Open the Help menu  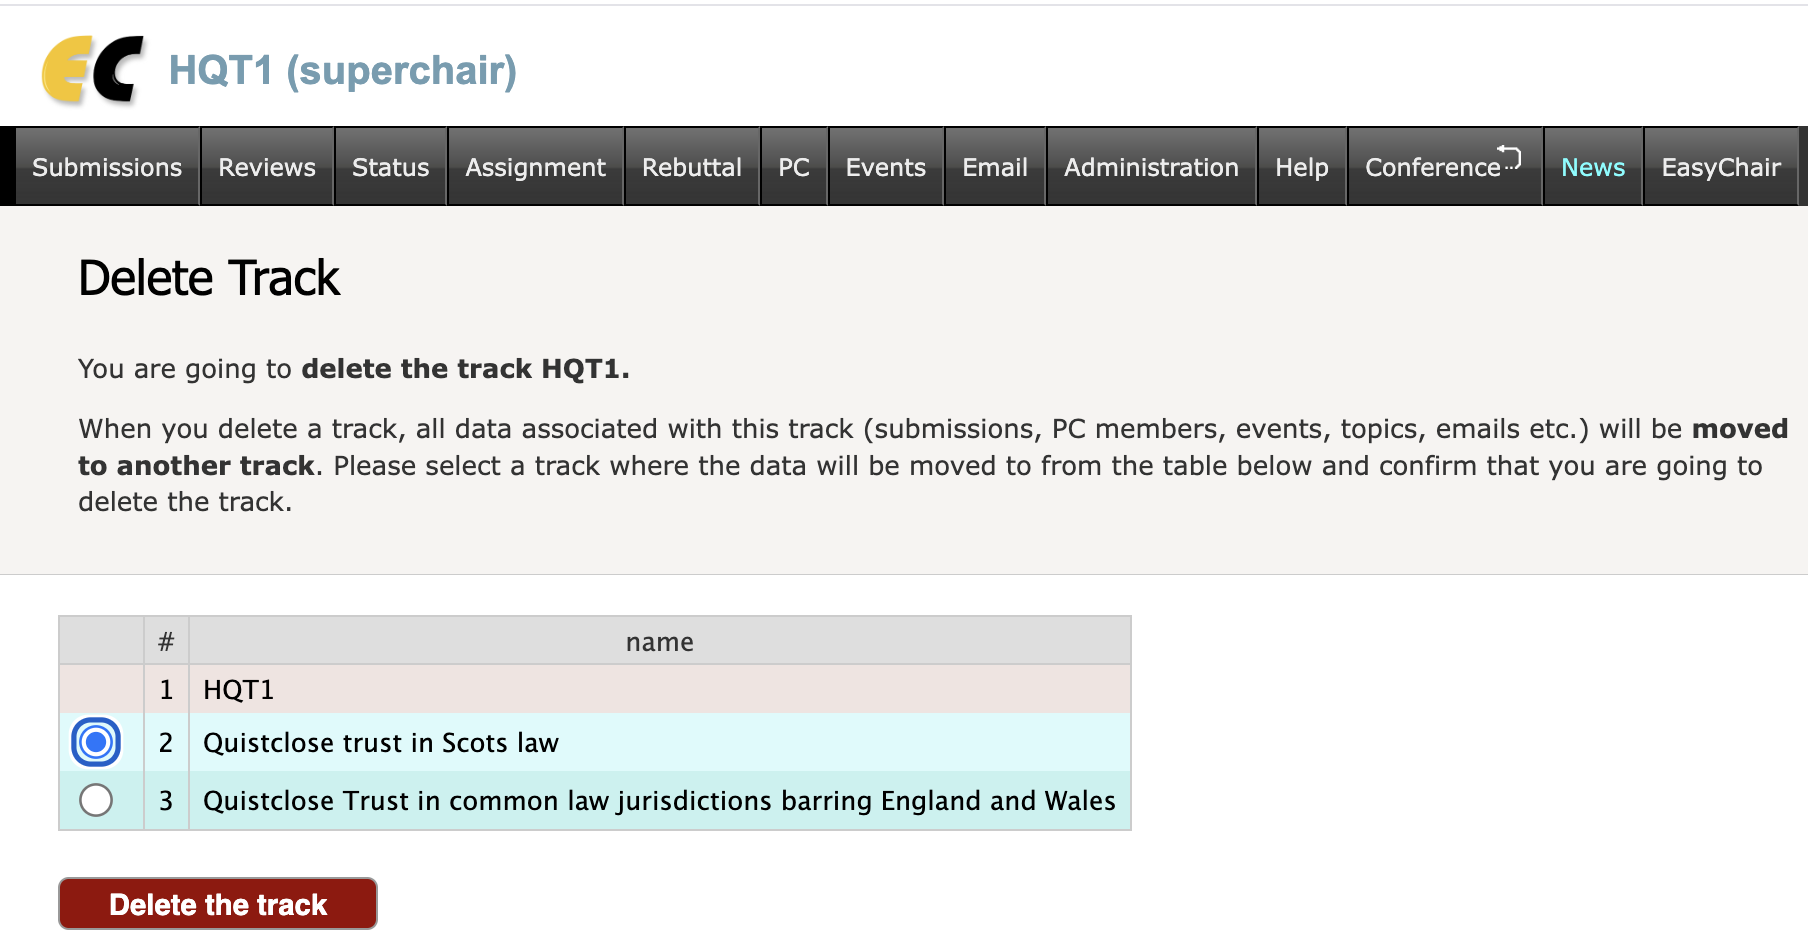click(1301, 167)
